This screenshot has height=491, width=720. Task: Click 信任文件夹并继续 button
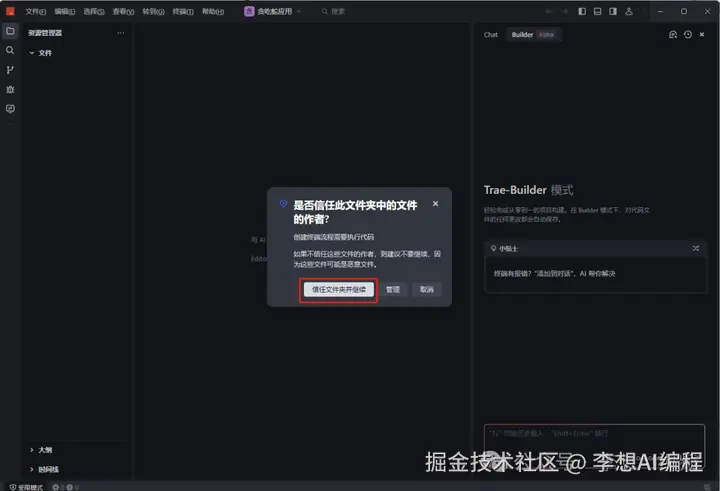(339, 289)
